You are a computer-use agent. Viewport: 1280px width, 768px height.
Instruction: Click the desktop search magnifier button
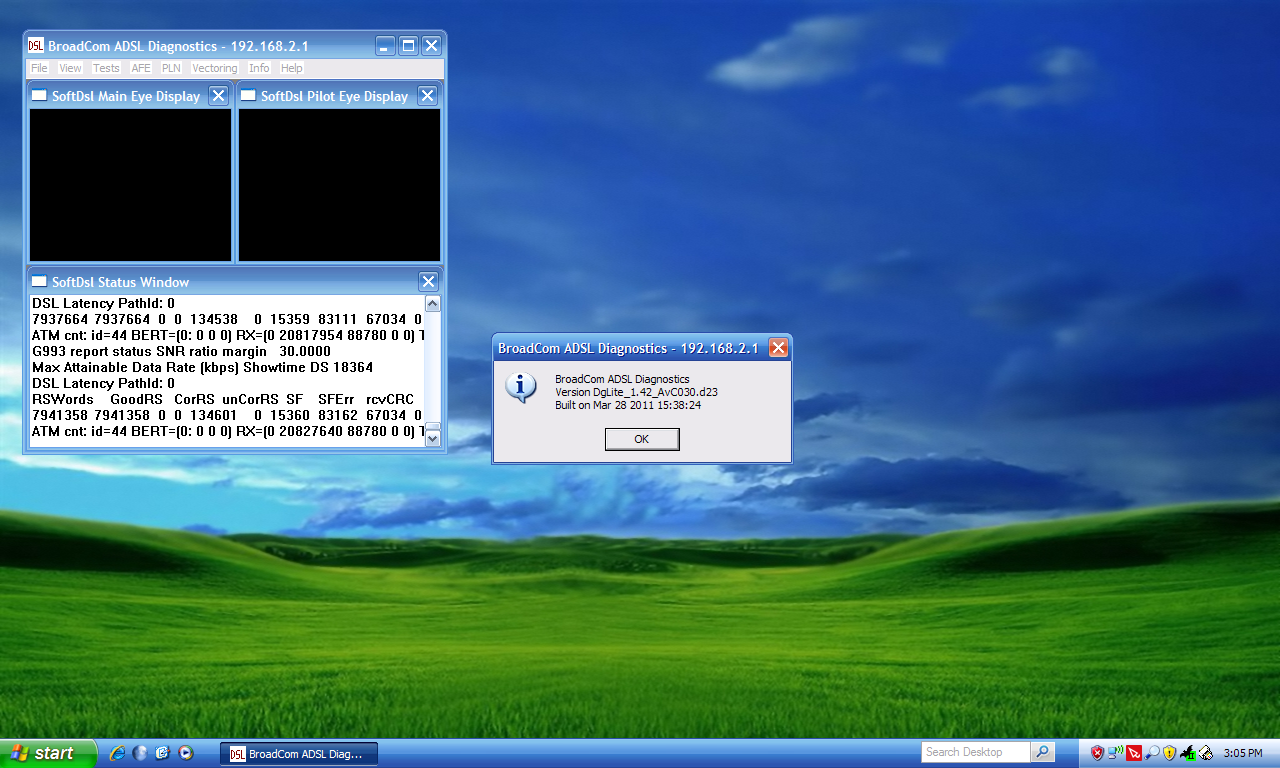[x=1043, y=752]
